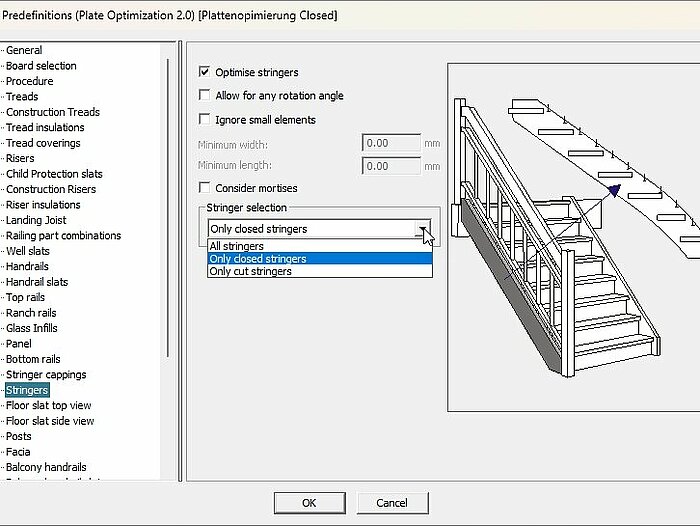Pick Only cut stringers option
Screen dimensions: 700x526
pos(320,271)
